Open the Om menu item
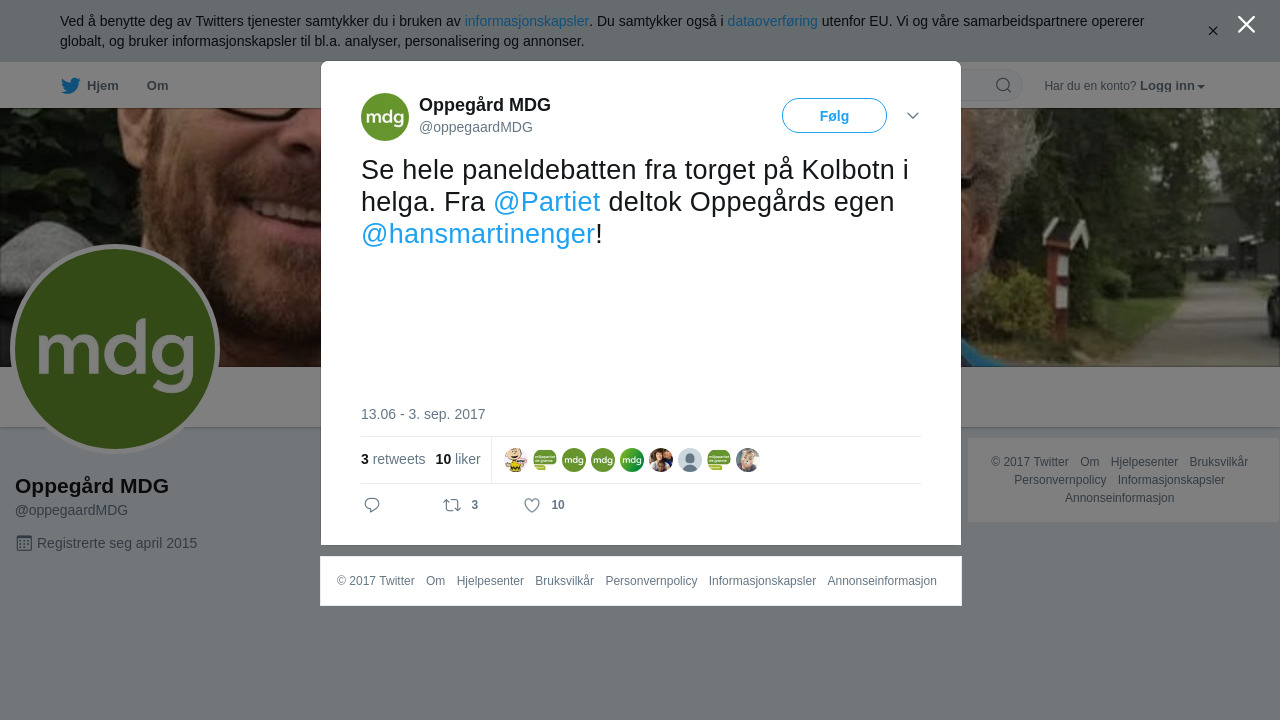1280x720 pixels. 158,86
